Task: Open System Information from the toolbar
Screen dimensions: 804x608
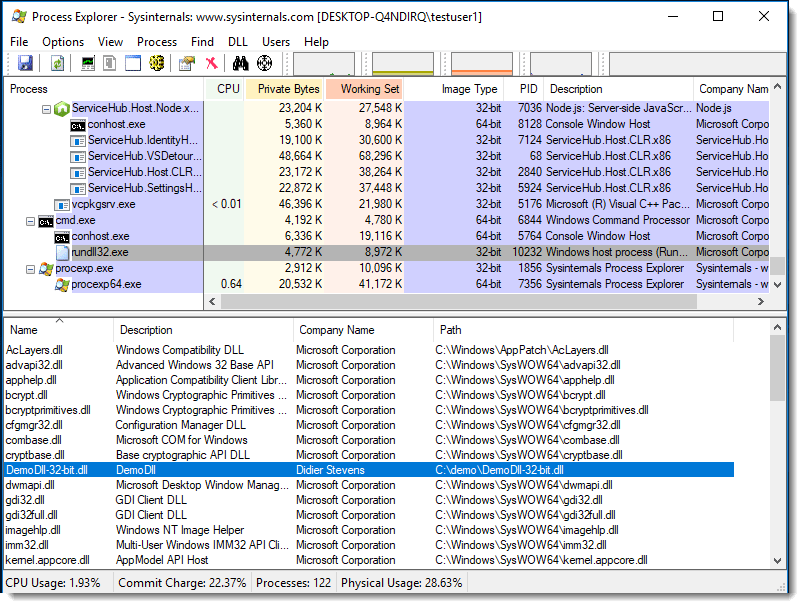Action: point(88,63)
